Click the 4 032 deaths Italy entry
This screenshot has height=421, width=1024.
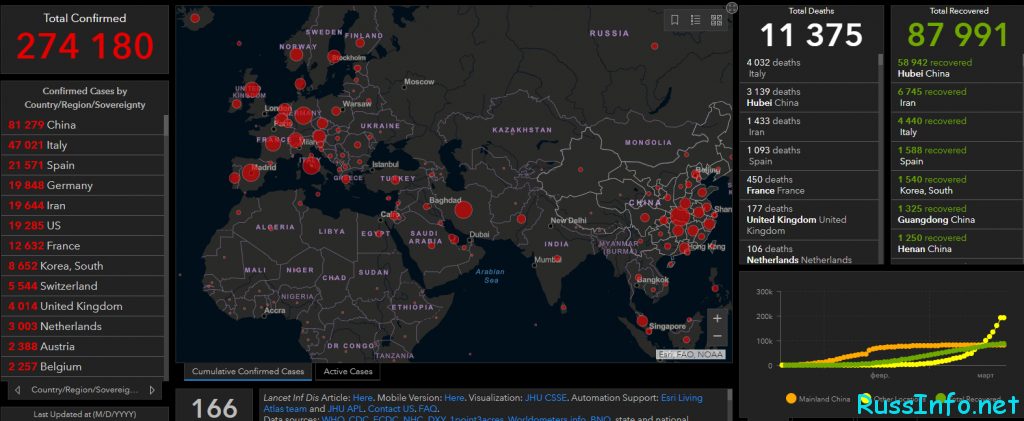[x=808, y=68]
